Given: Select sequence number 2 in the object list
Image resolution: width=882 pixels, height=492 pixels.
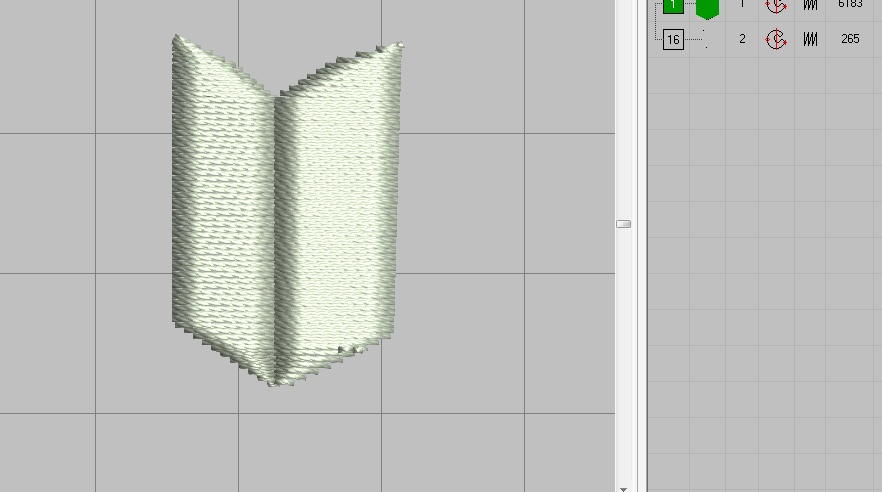Looking at the screenshot, I should tap(742, 39).
